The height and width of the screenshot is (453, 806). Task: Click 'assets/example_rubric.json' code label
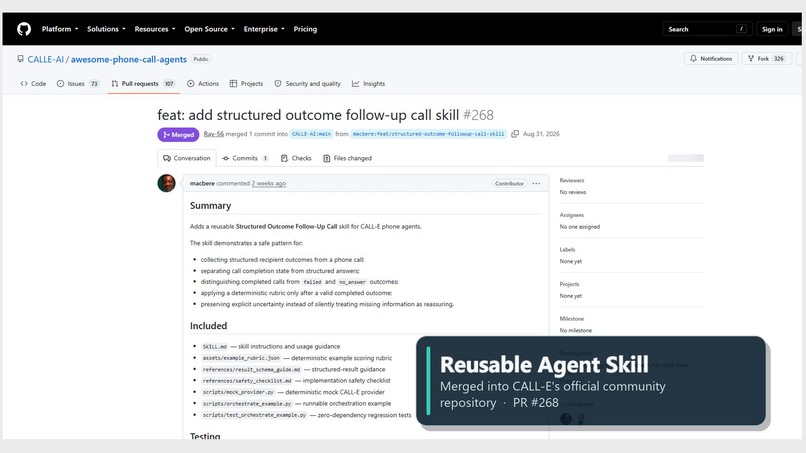click(x=241, y=358)
